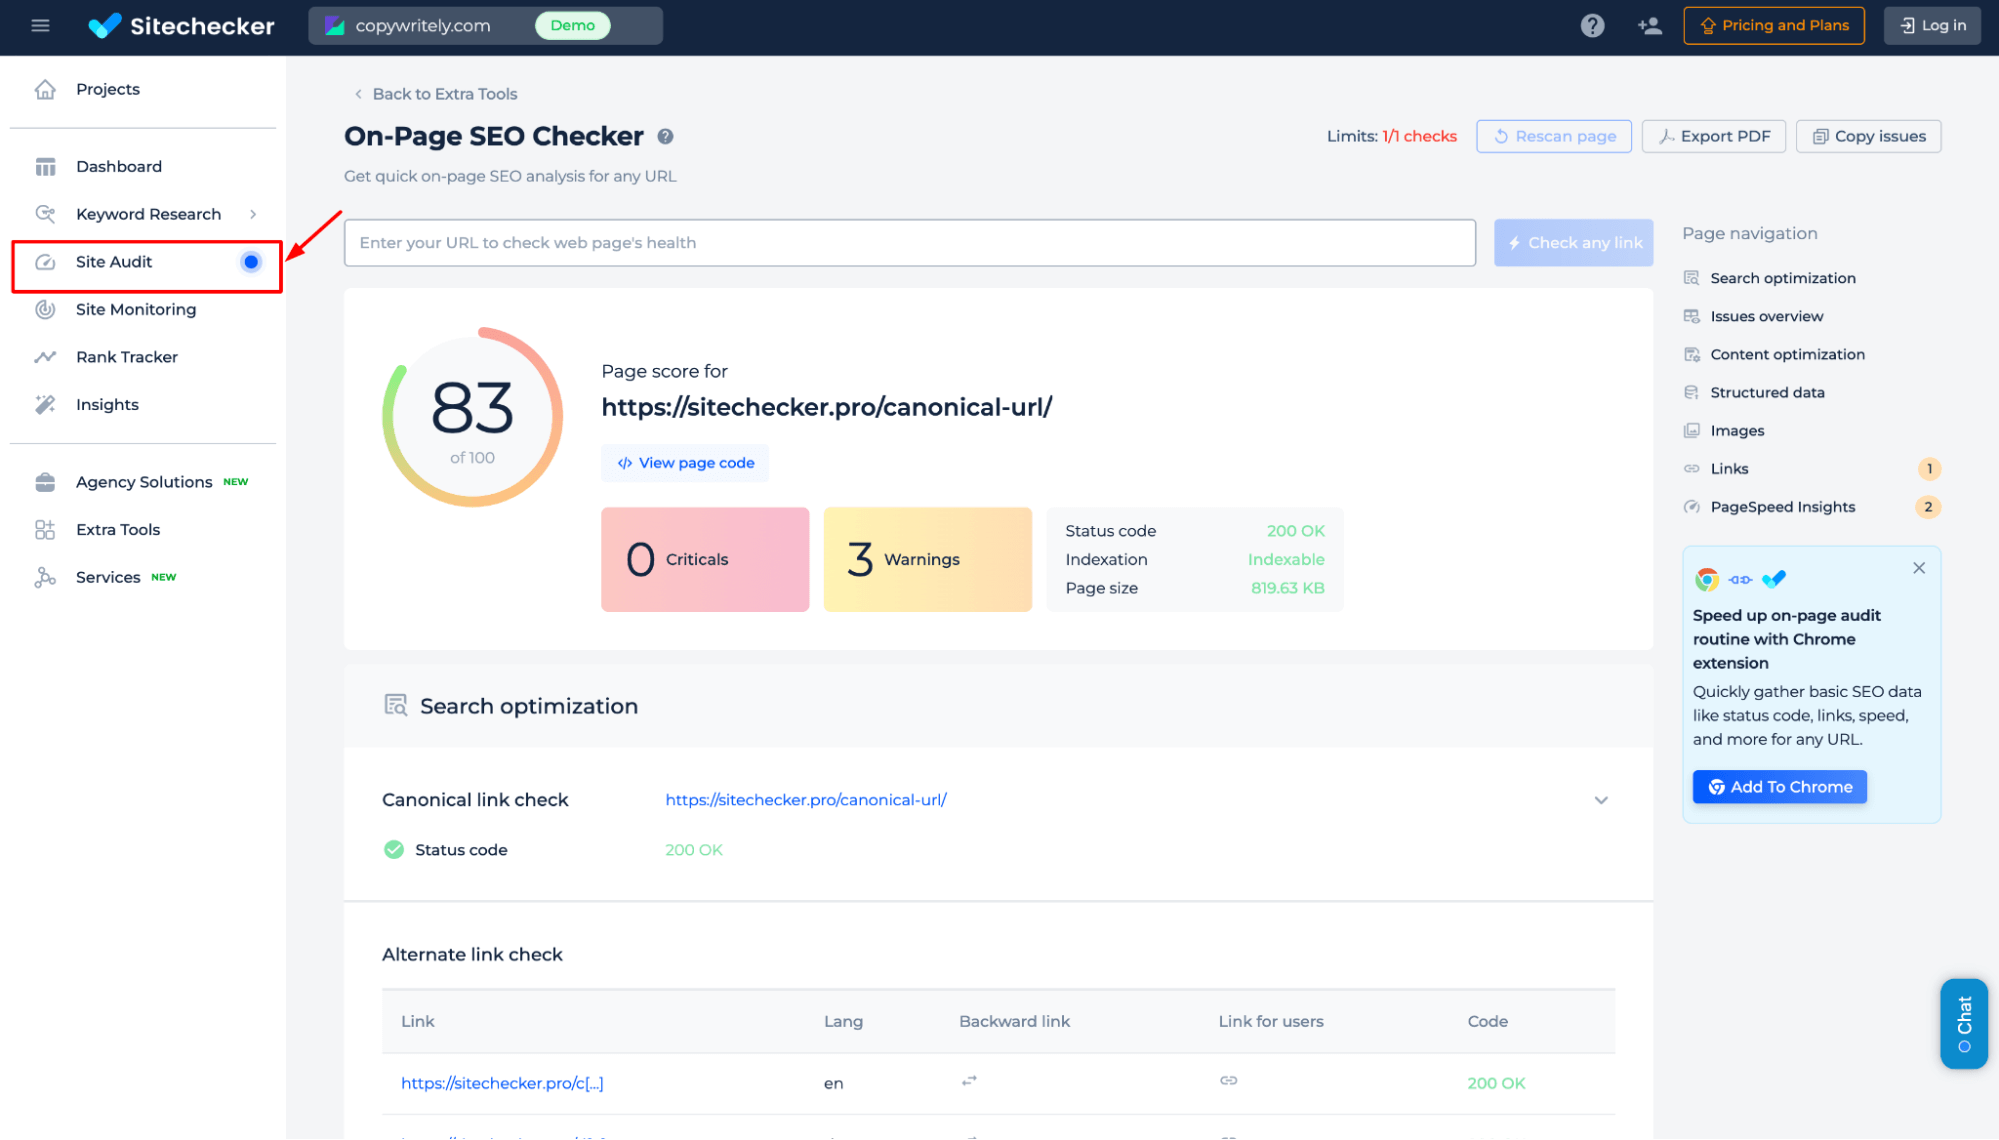Expand the Agency Solutions menu item
The height and width of the screenshot is (1140, 1999).
click(x=144, y=481)
